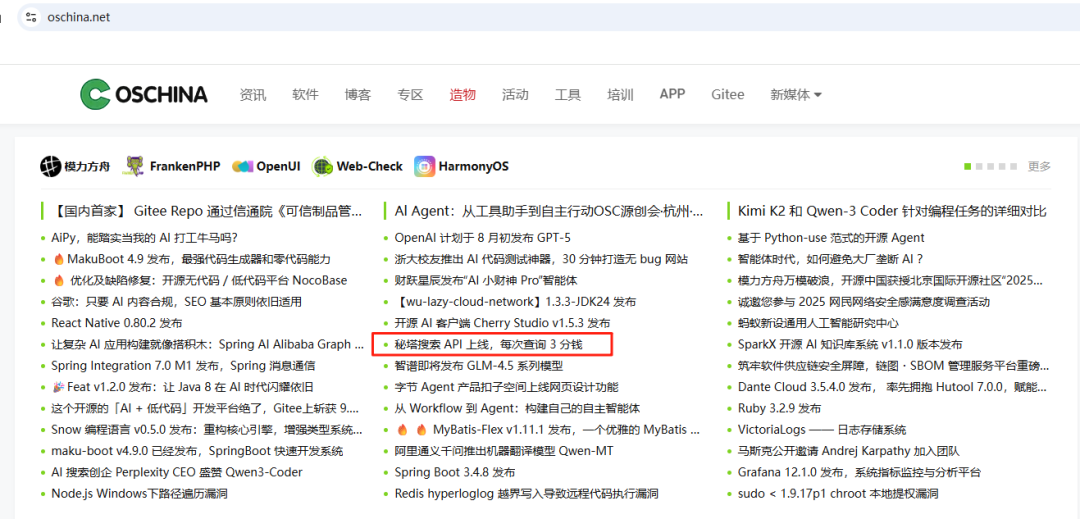This screenshot has height=519, width=1080.
Task: Open 智谱即将发布 GLM-4.5 系列模型 article
Action: tap(479, 366)
